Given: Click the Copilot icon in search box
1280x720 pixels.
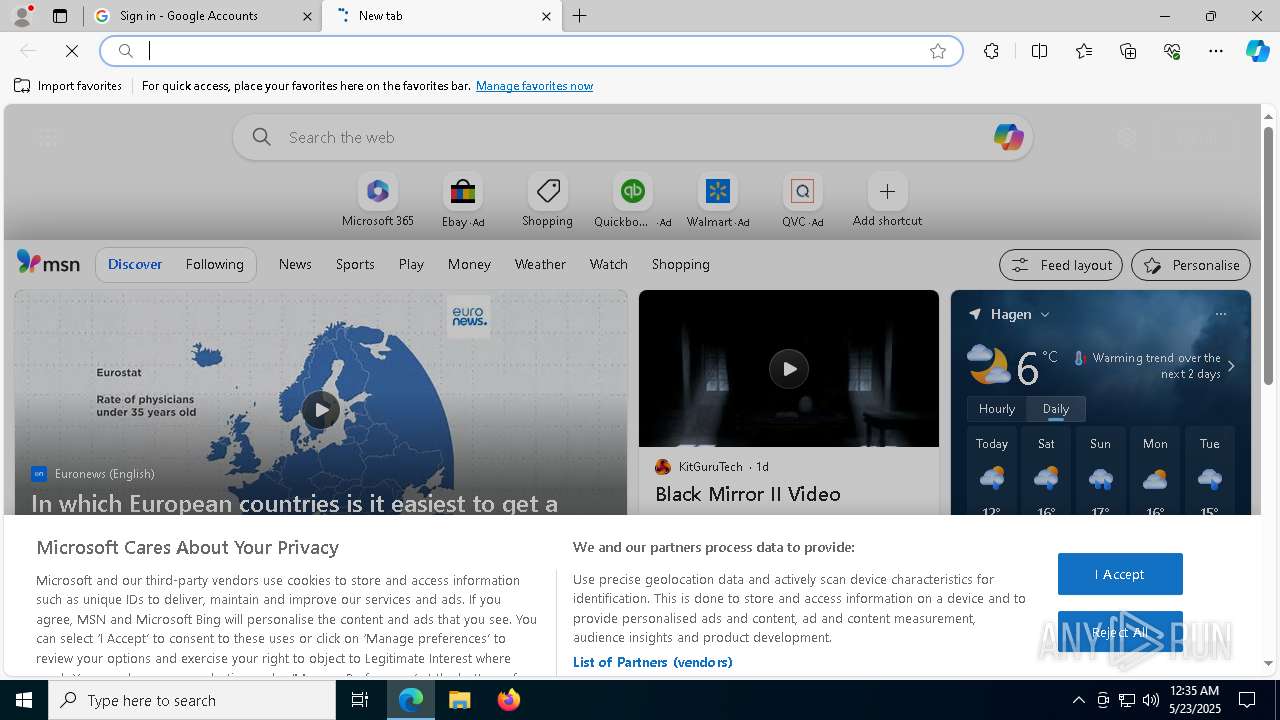Looking at the screenshot, I should [x=1008, y=137].
